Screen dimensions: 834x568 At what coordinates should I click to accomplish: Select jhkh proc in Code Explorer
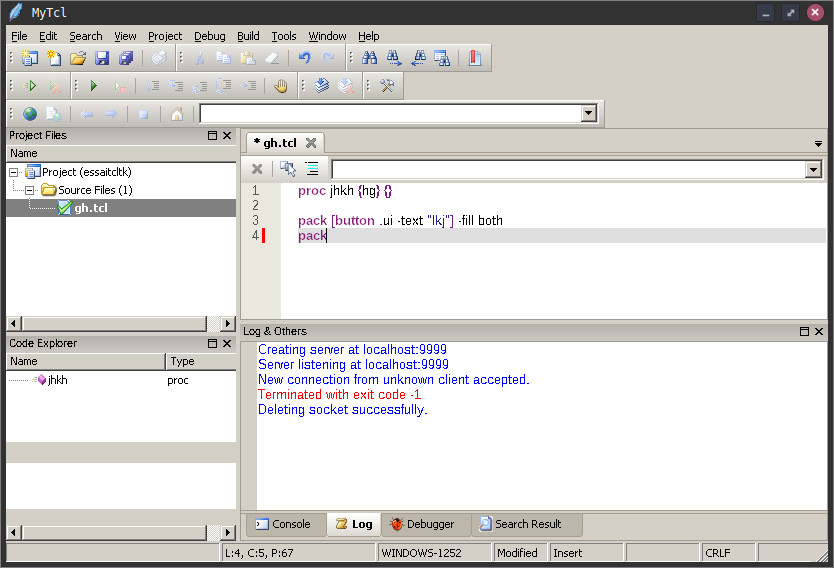click(57, 380)
